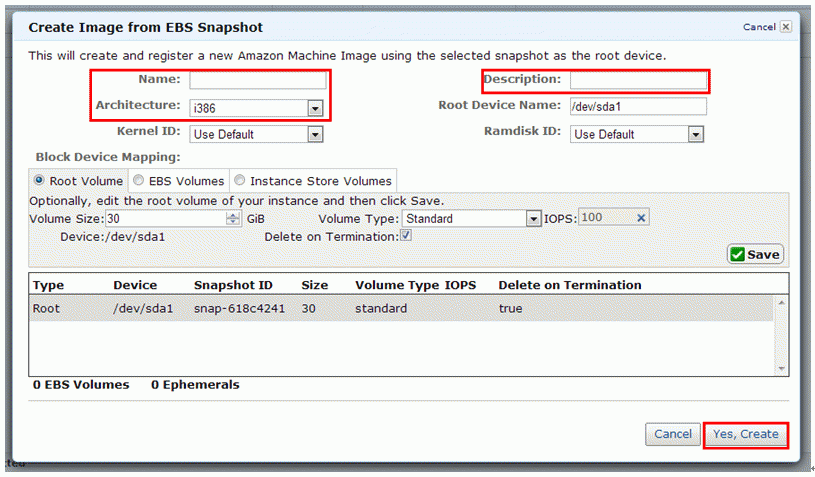The width and height of the screenshot is (815, 477).
Task: Click the table scrollbar up arrow
Action: (781, 302)
